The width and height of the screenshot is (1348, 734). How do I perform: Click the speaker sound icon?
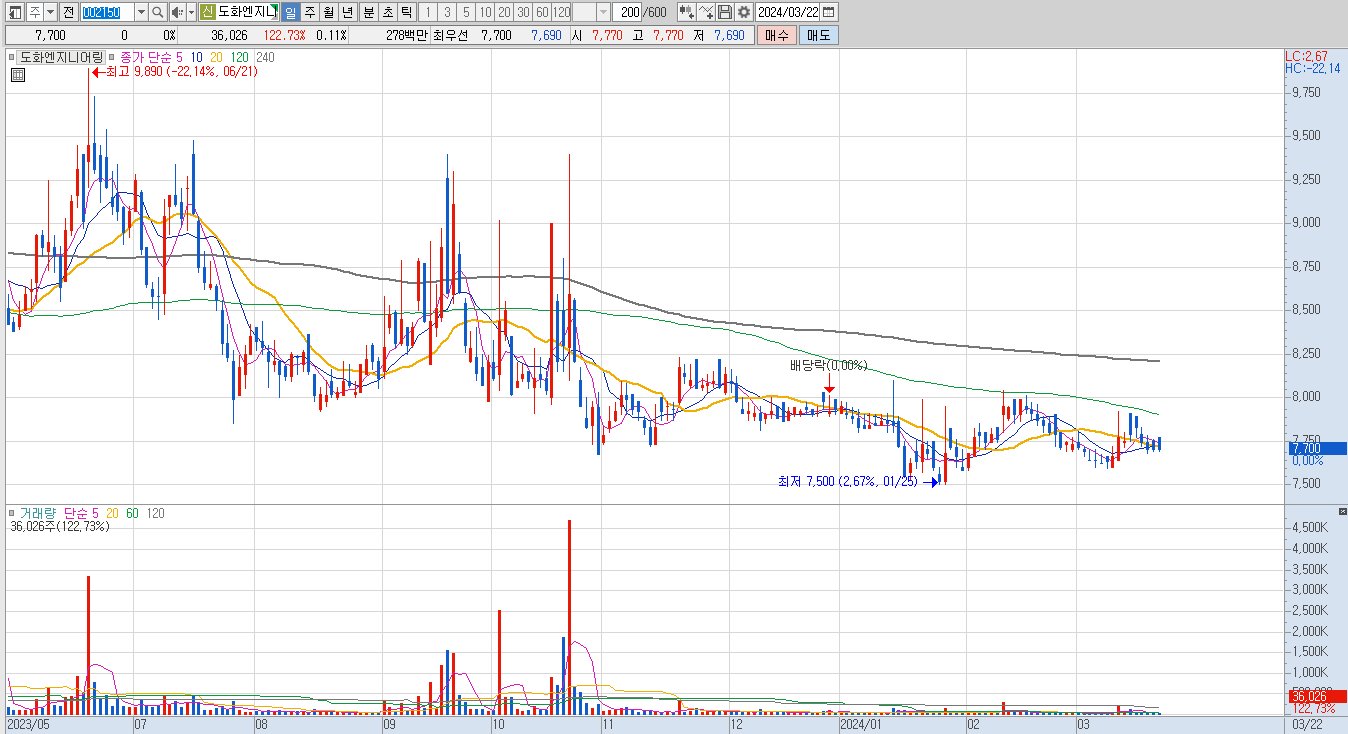(177, 12)
